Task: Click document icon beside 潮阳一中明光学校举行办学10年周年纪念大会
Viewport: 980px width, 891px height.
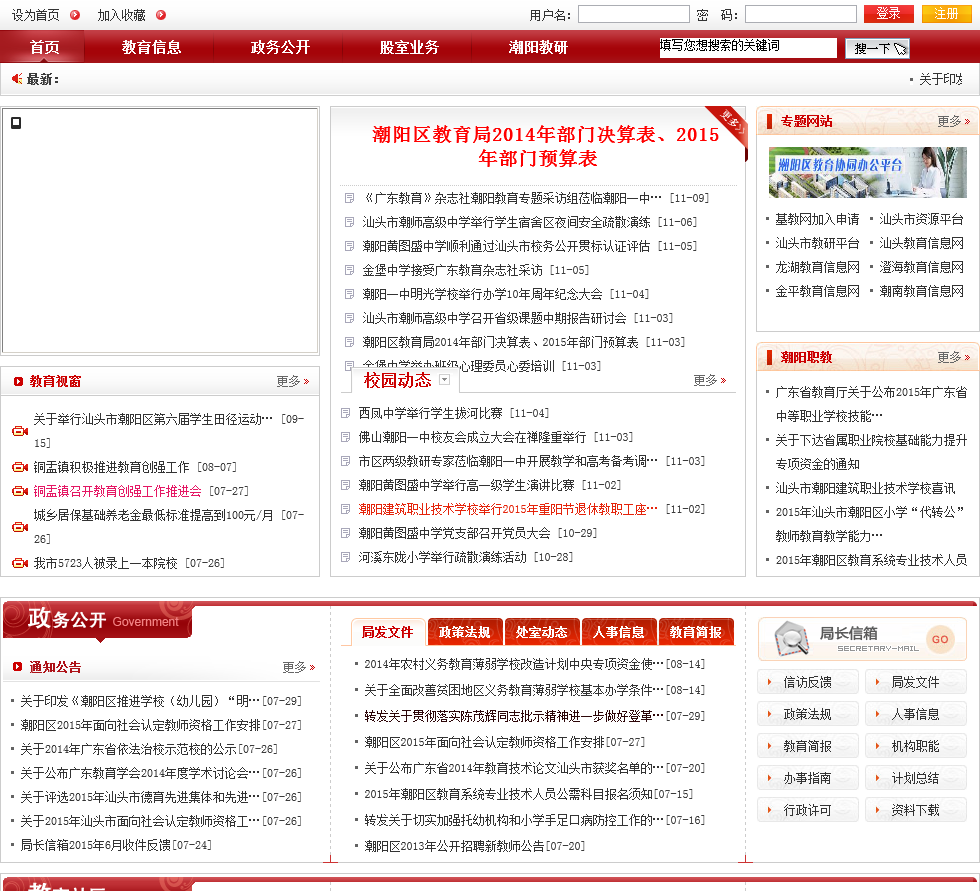Action: click(x=349, y=294)
